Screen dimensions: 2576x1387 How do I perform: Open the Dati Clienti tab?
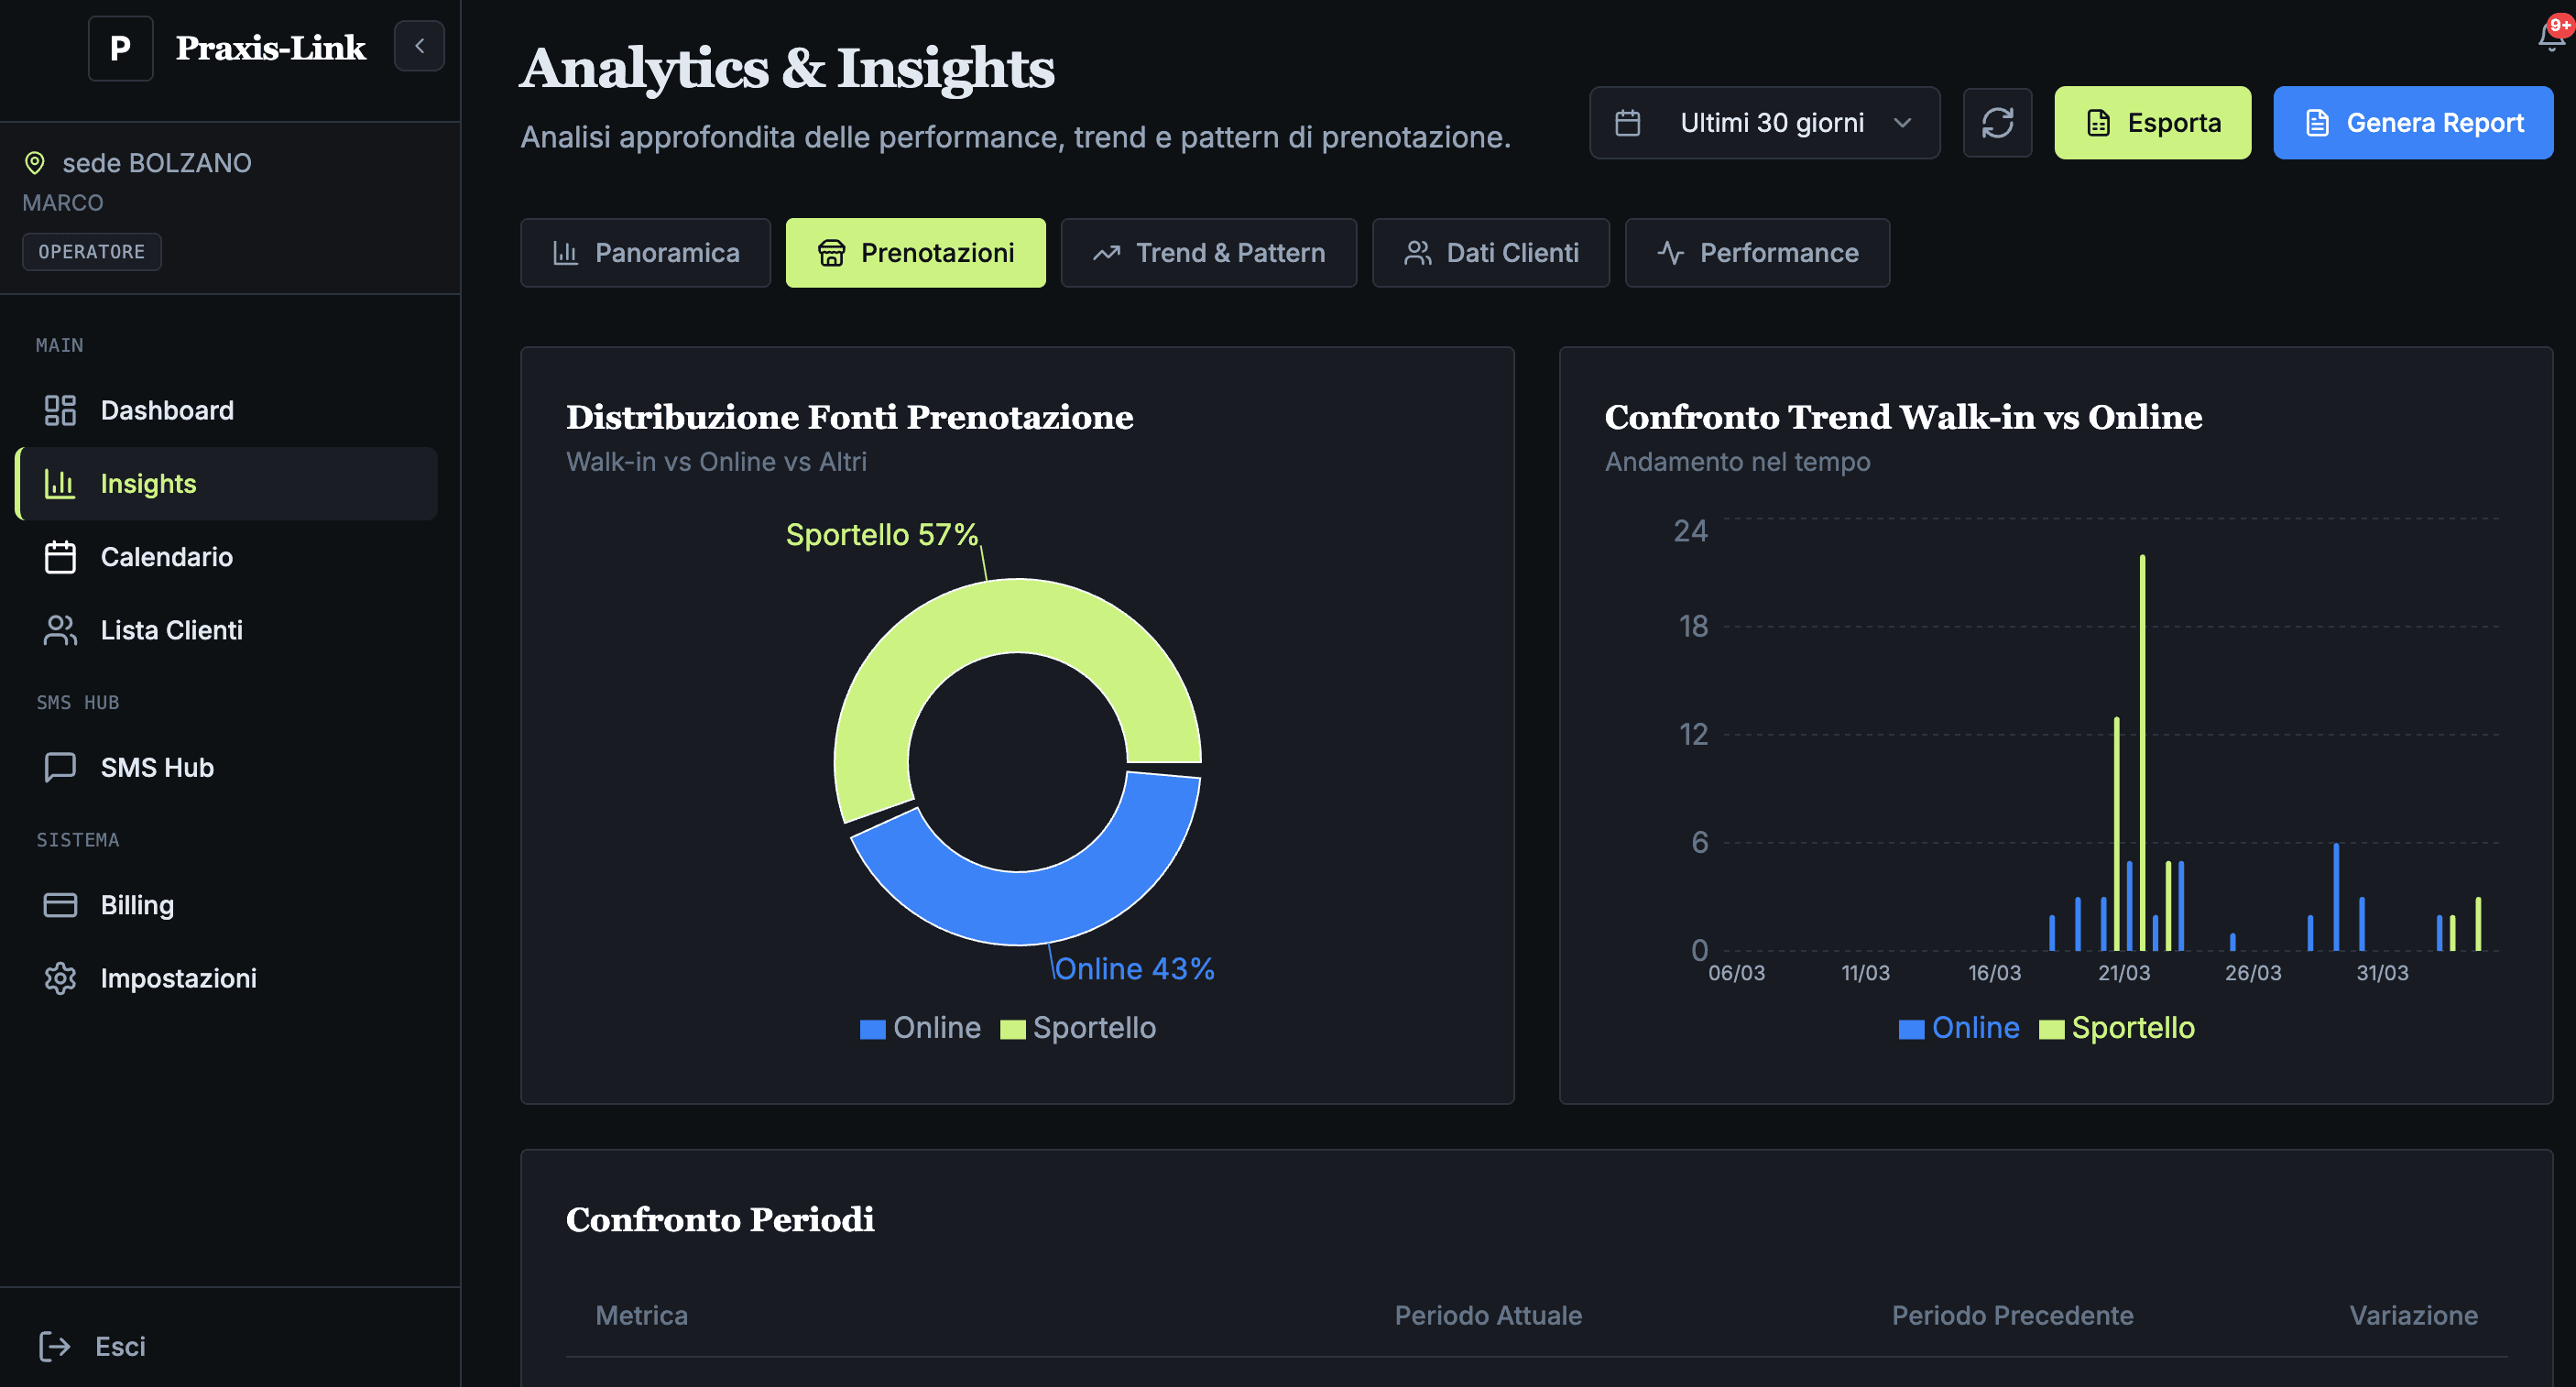click(x=1491, y=252)
